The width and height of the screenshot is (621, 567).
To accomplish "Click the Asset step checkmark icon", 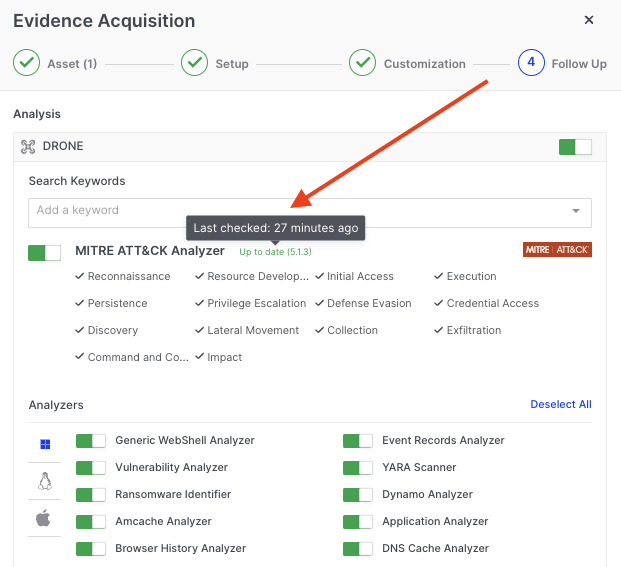I will click(26, 63).
